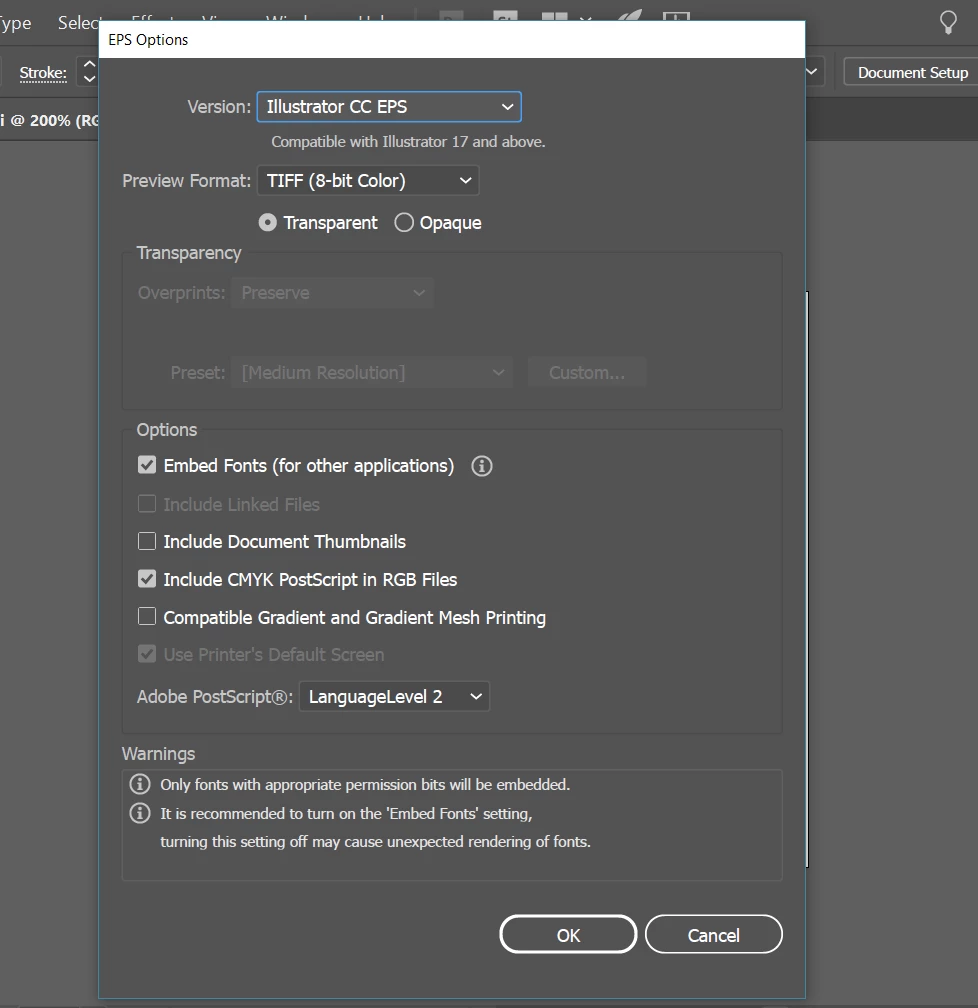The height and width of the screenshot is (1008, 978).
Task: Open the Preview Format dropdown
Action: point(368,181)
